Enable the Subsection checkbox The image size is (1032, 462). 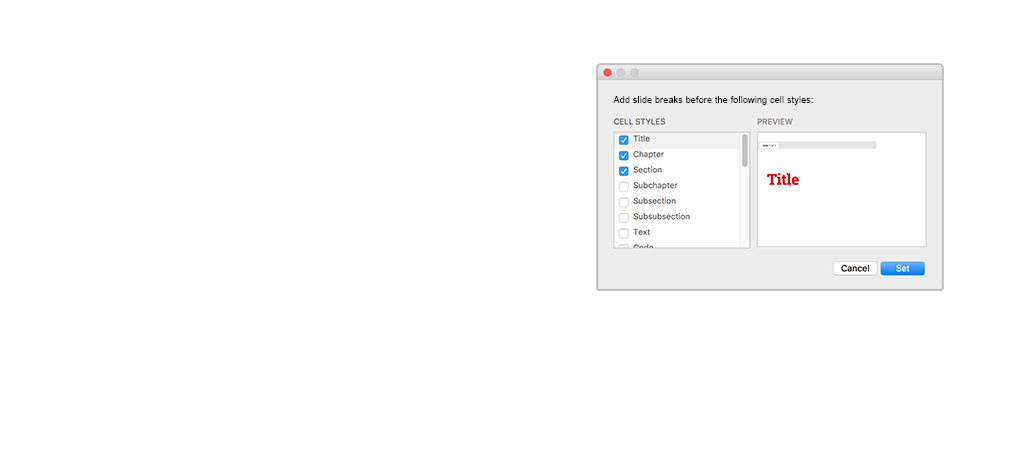[x=623, y=202]
